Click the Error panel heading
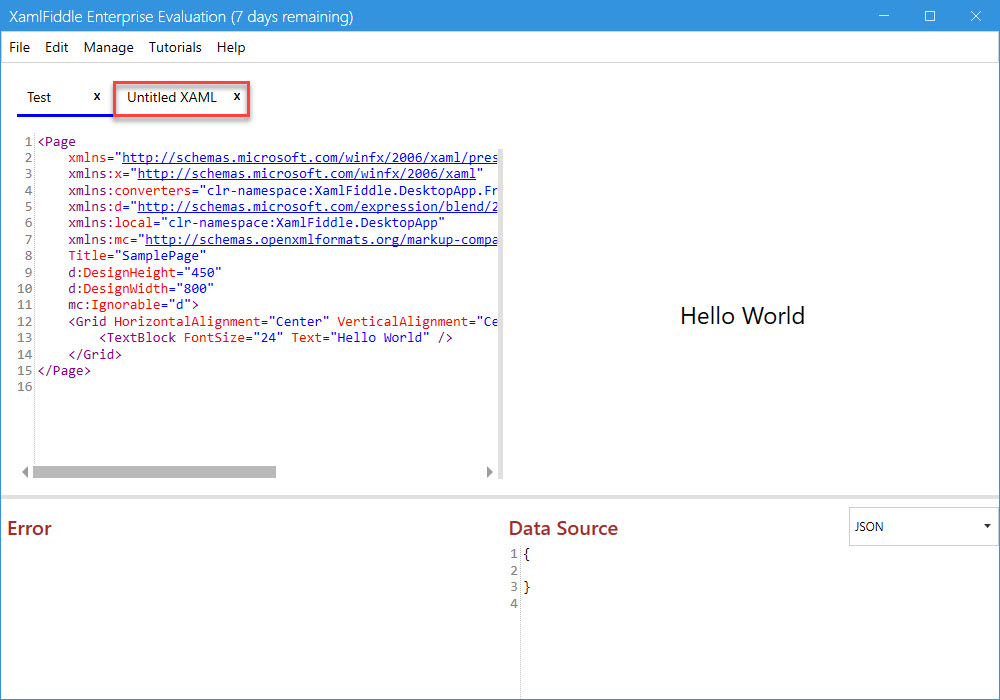1000x700 pixels. coord(29,529)
